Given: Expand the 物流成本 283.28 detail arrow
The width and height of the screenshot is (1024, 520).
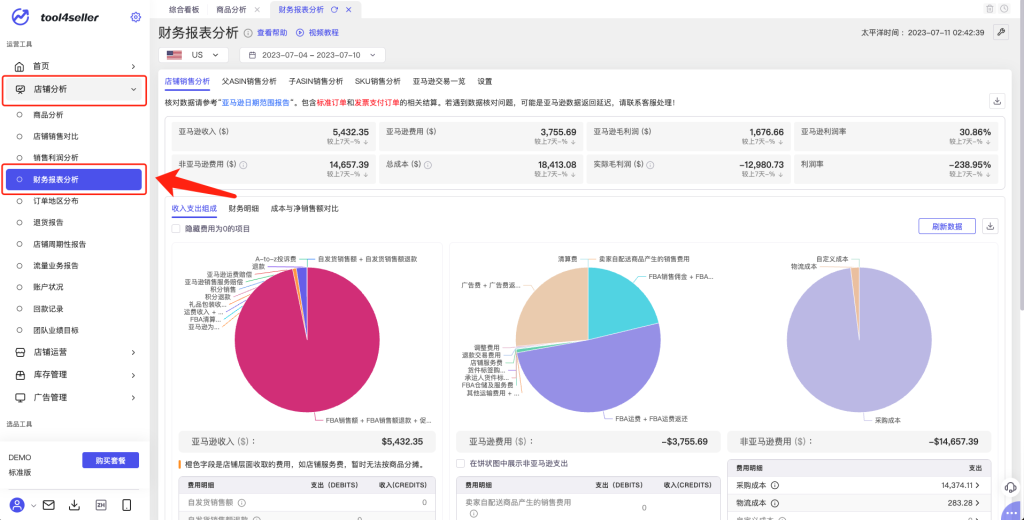Looking at the screenshot, I should coord(978,503).
